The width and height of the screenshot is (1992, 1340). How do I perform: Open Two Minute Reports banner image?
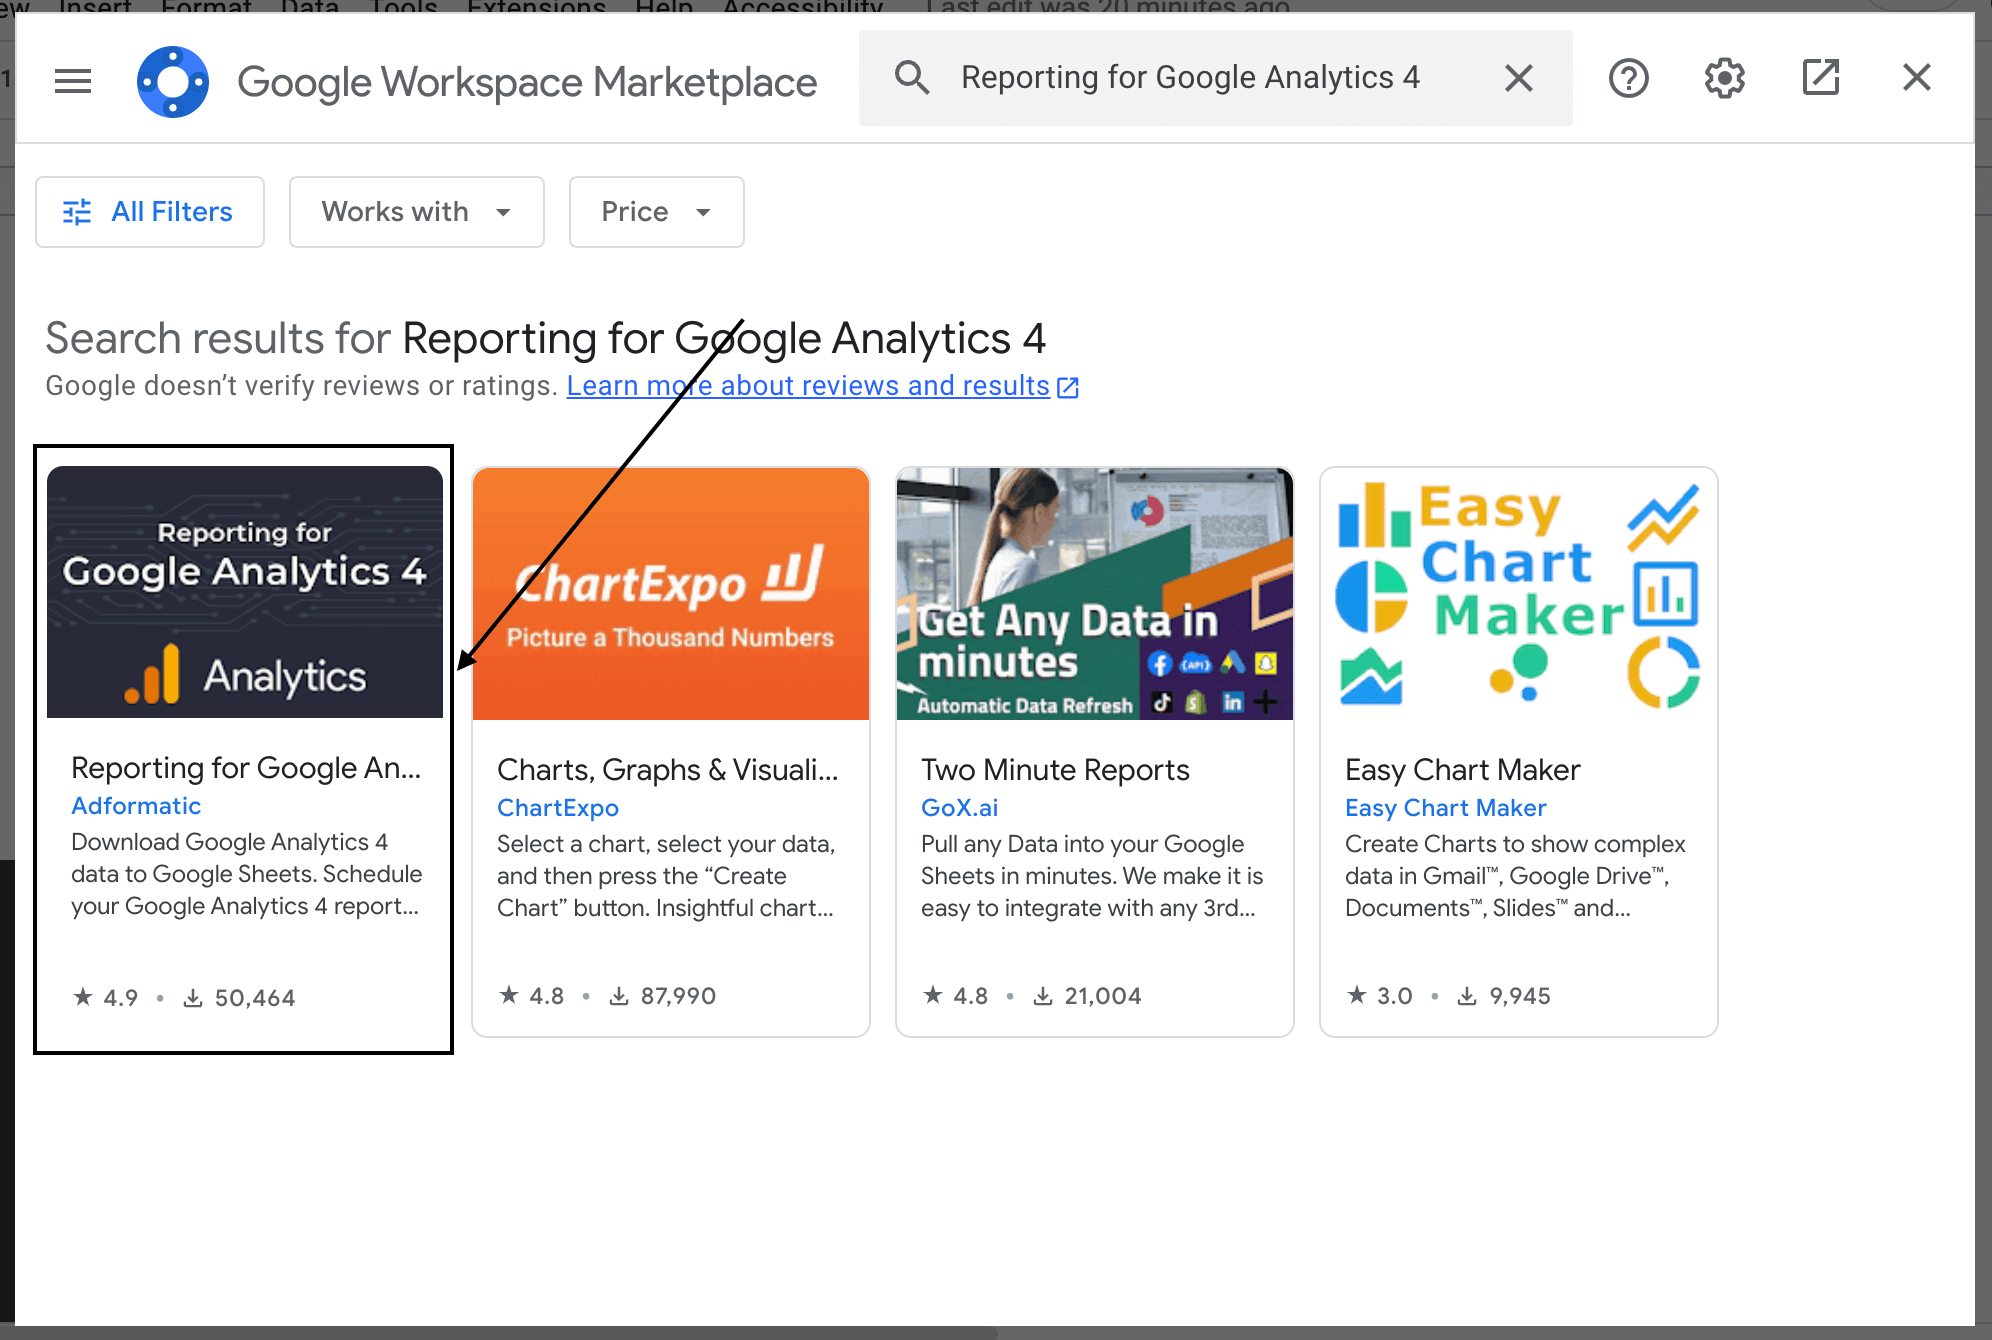[1095, 594]
